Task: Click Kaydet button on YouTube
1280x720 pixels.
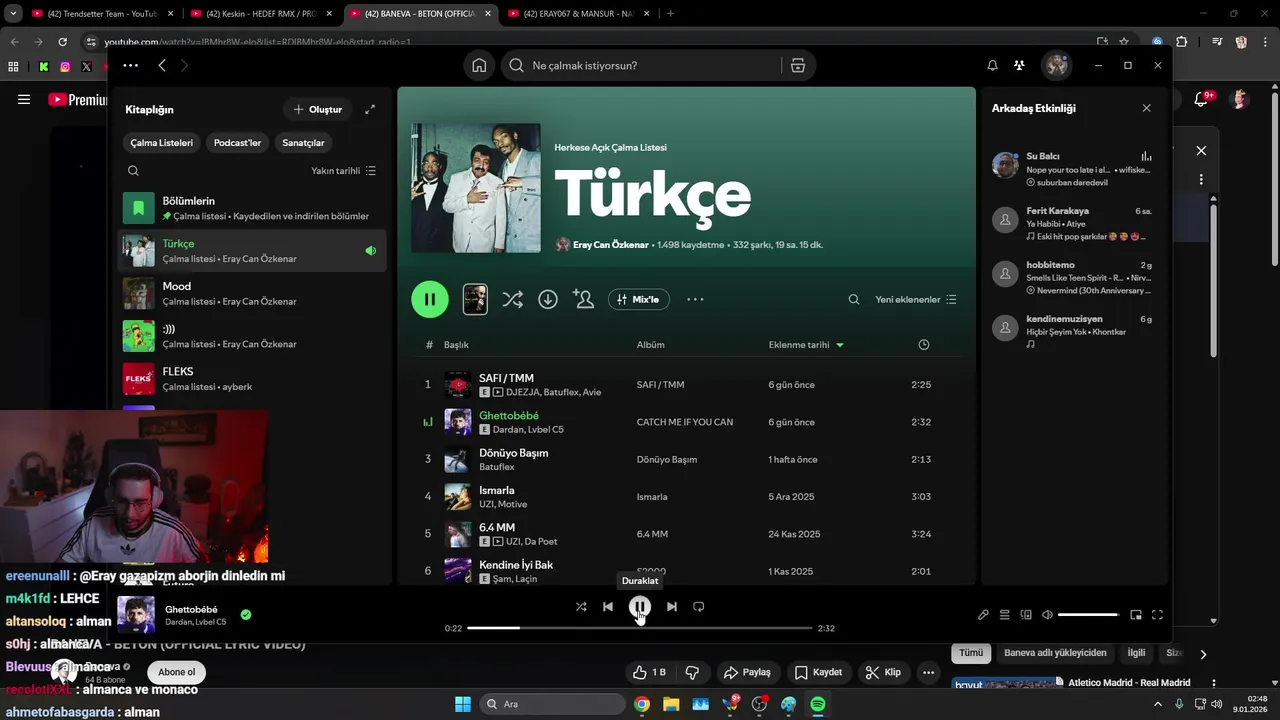Action: (x=818, y=672)
